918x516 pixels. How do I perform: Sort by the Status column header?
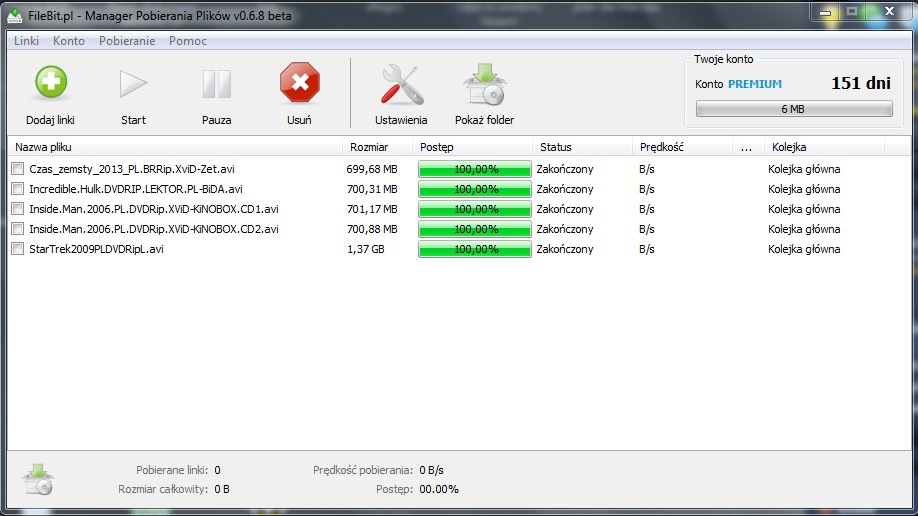click(x=583, y=147)
